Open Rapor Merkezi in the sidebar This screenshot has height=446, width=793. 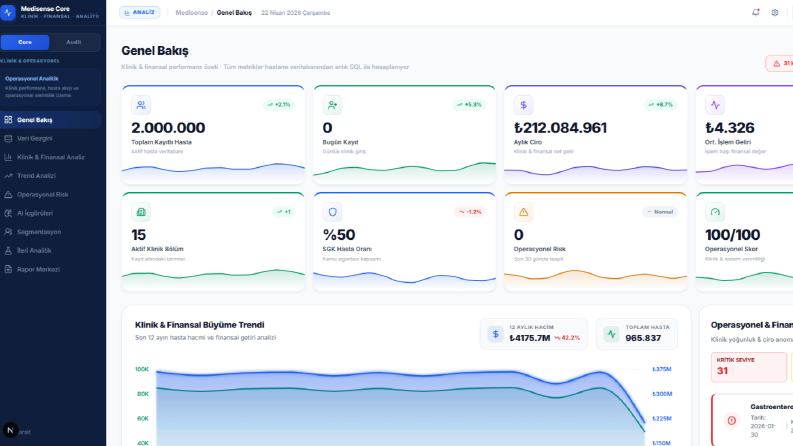[x=51, y=270]
